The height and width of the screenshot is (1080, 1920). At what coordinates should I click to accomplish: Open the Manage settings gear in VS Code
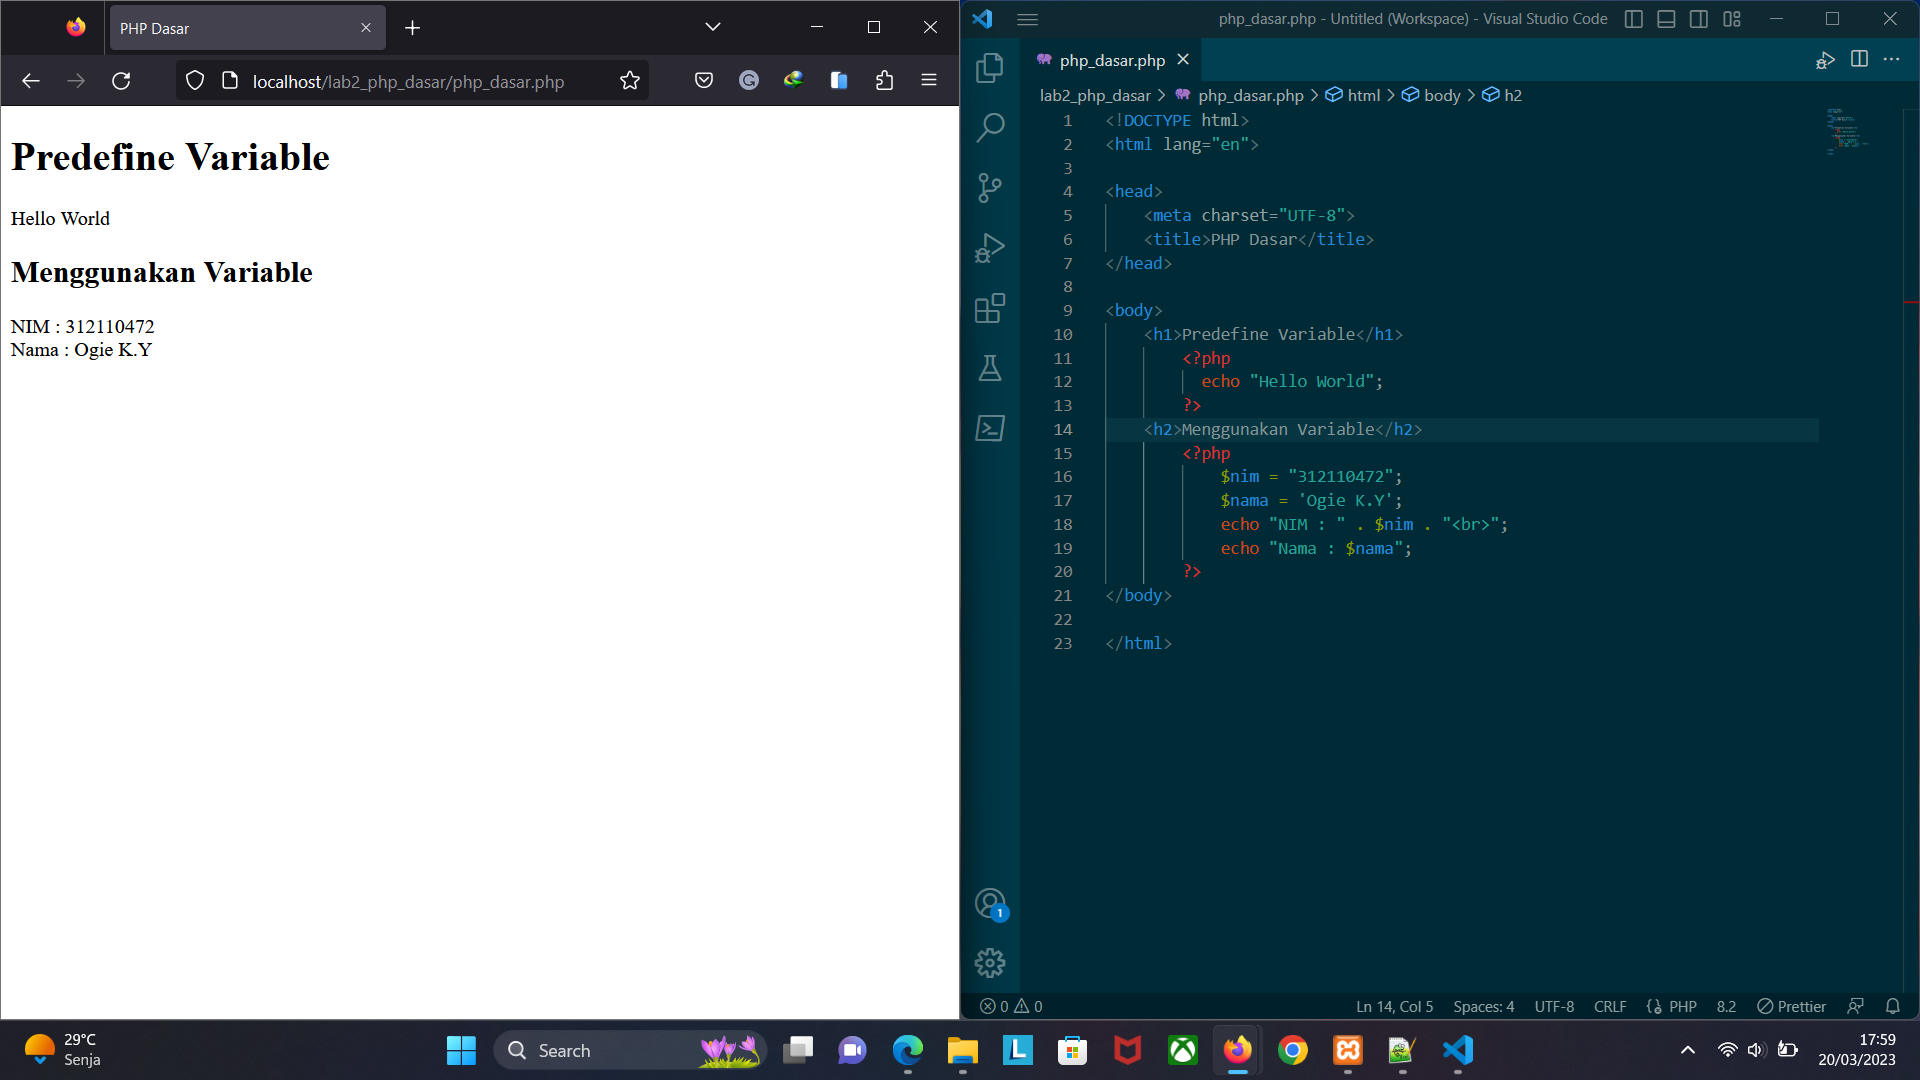click(989, 962)
